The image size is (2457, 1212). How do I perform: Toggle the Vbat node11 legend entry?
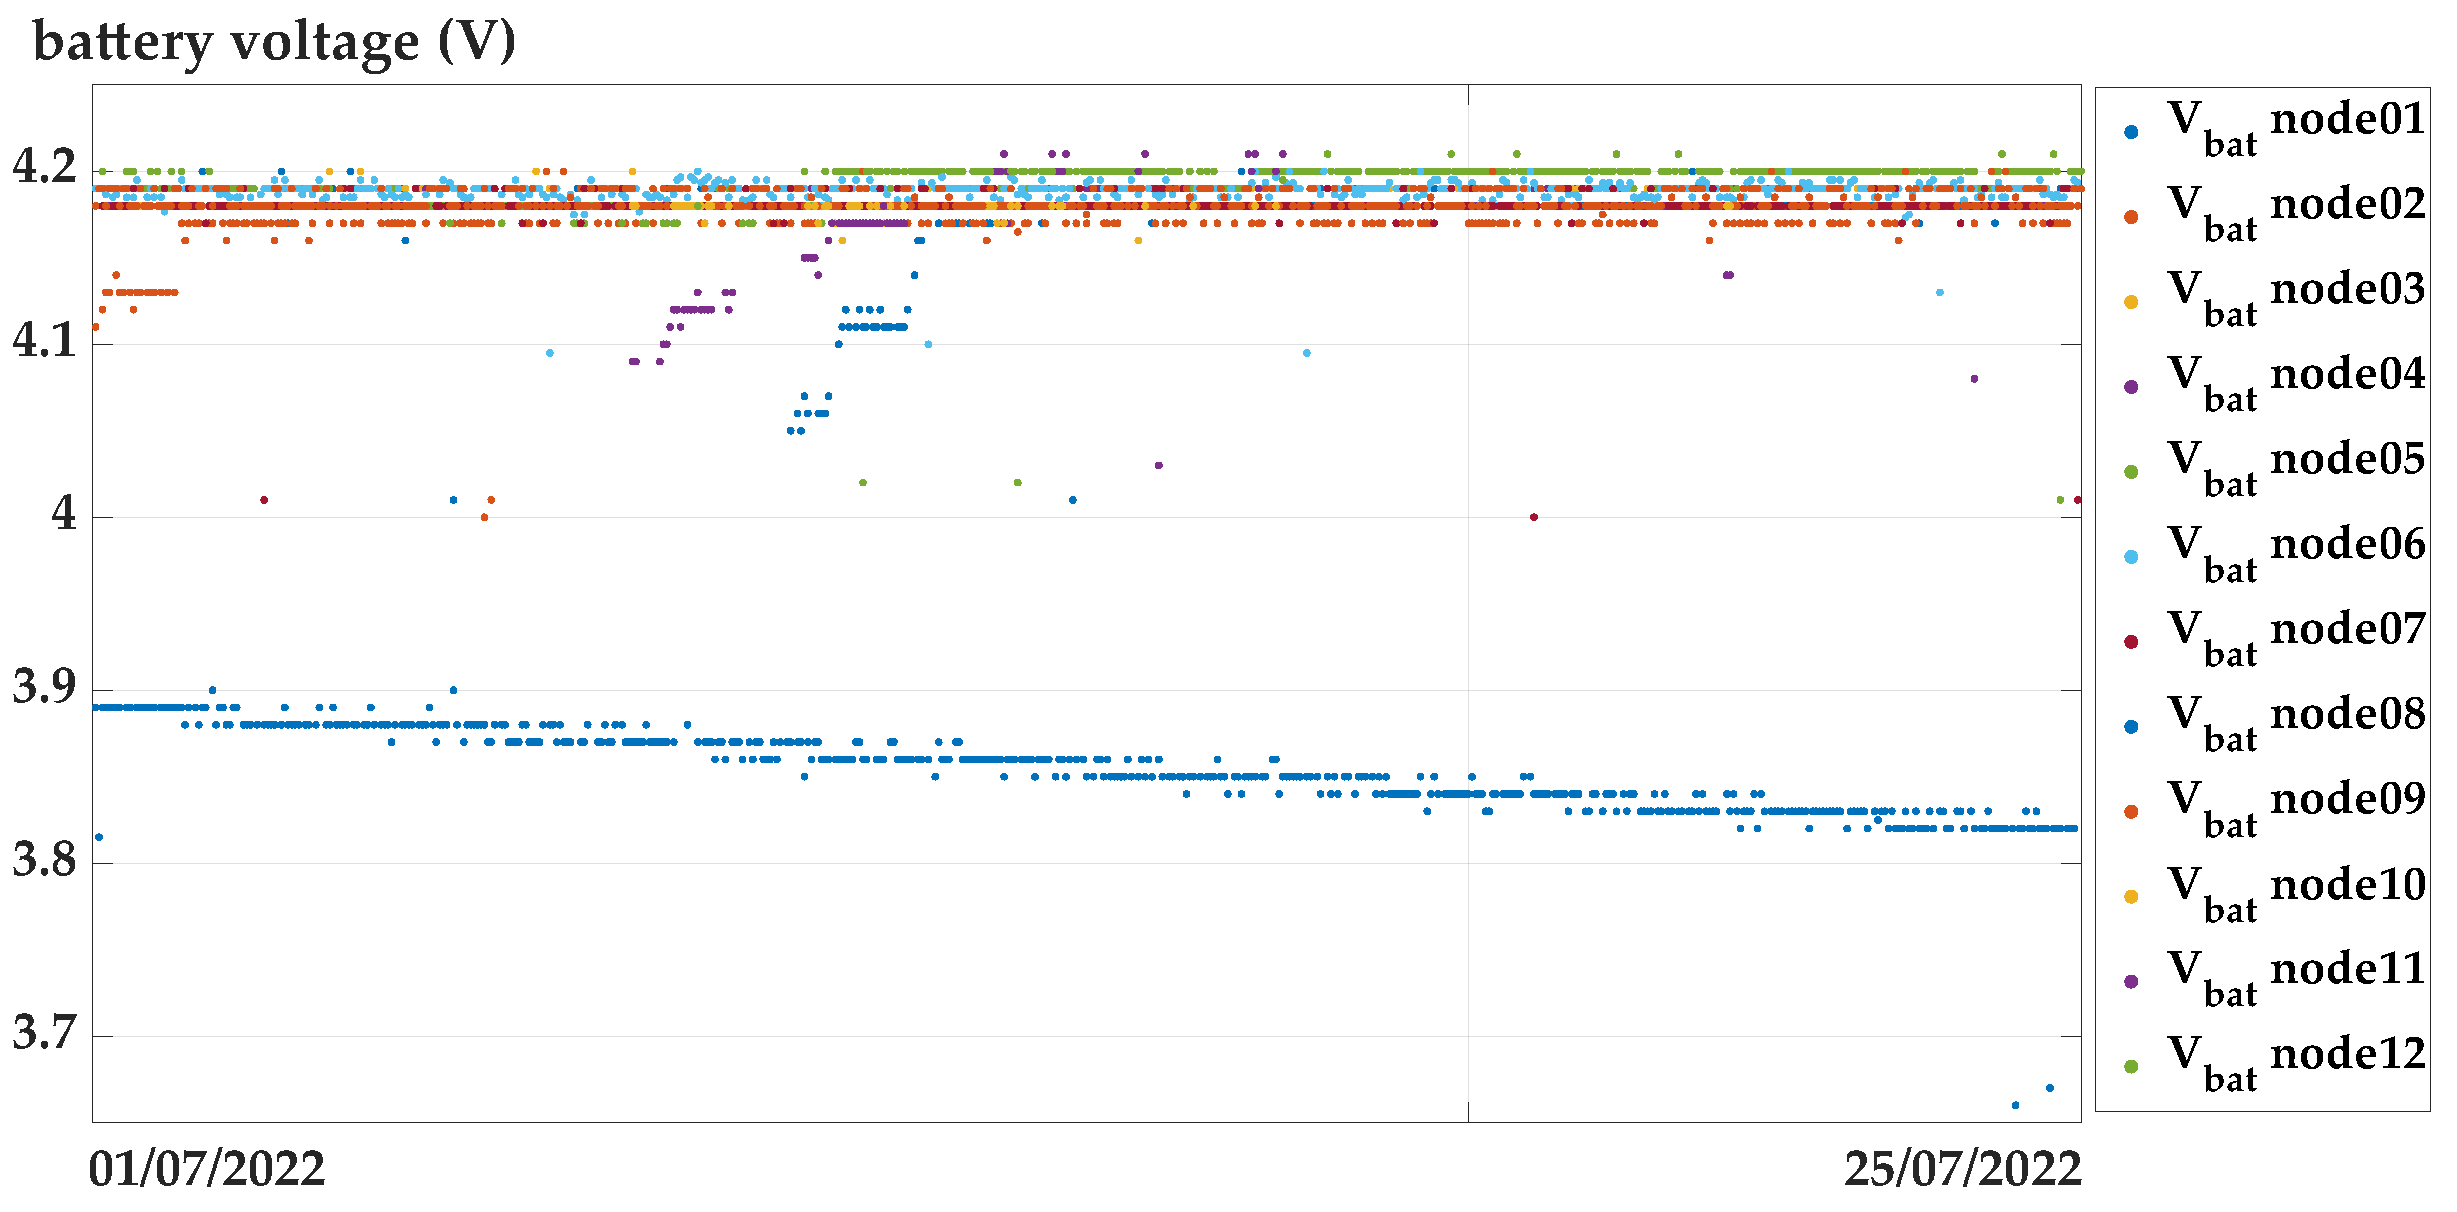click(x=2295, y=980)
